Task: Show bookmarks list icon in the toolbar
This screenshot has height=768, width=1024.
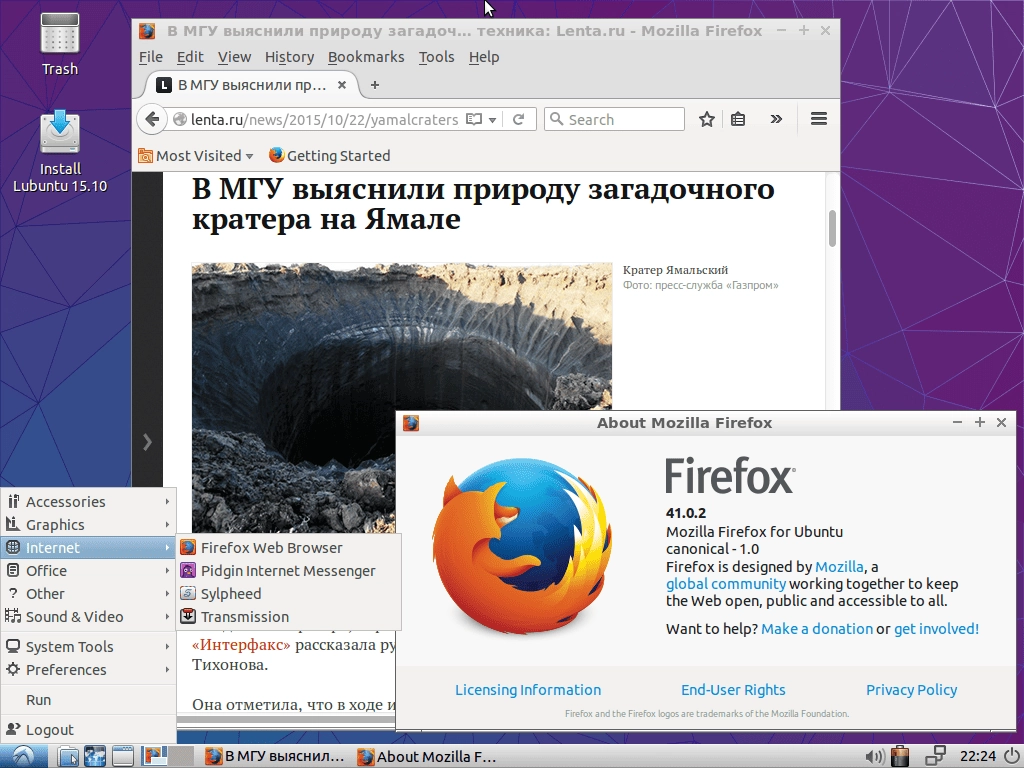Action: click(738, 120)
